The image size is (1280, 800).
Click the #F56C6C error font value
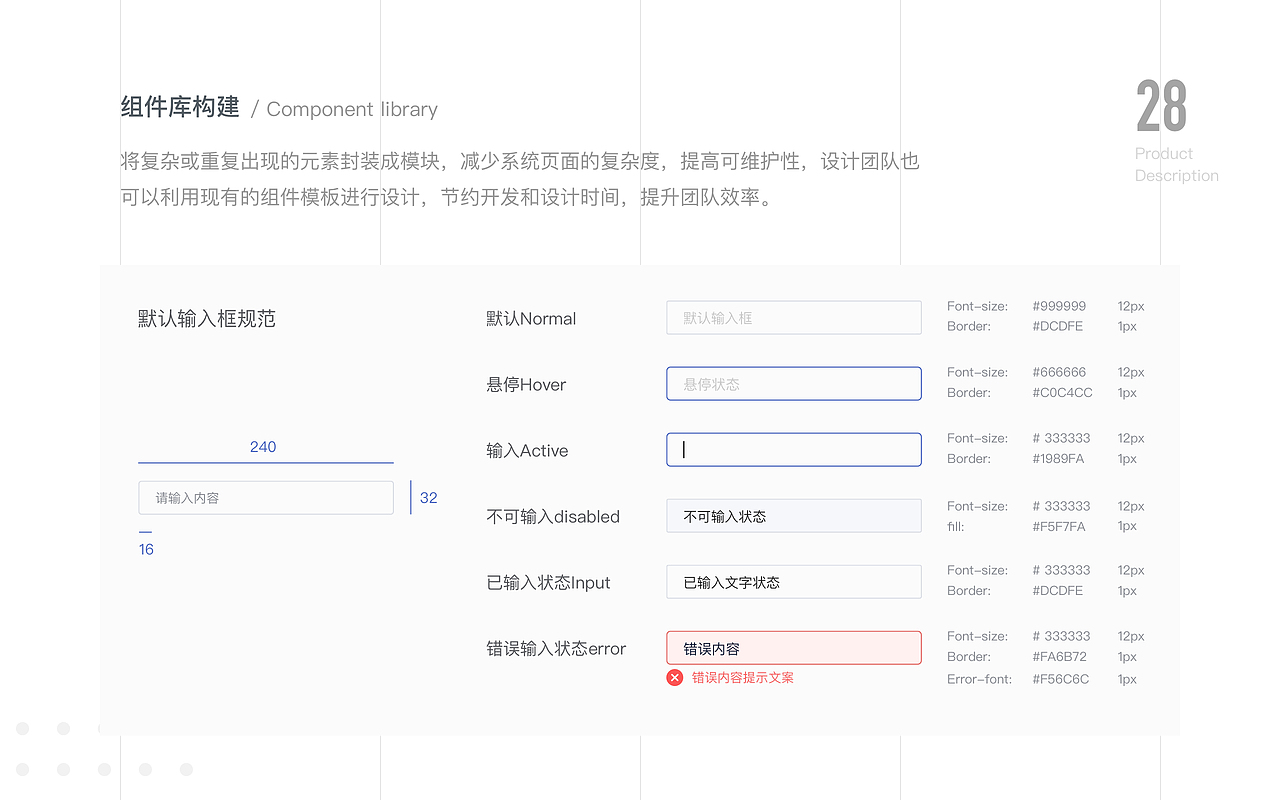click(1061, 679)
